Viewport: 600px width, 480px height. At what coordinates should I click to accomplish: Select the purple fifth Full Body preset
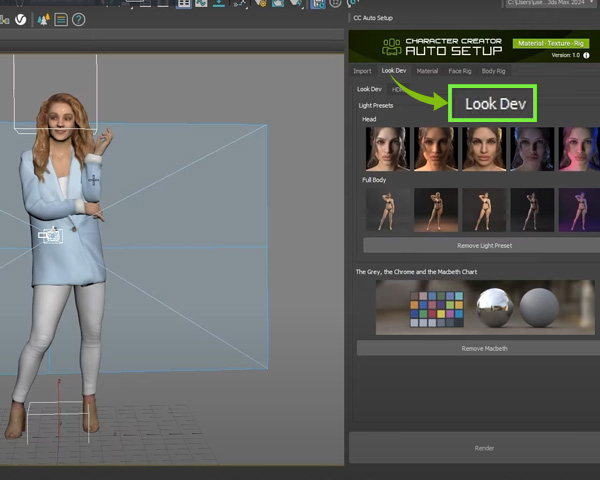pyautogui.click(x=579, y=210)
